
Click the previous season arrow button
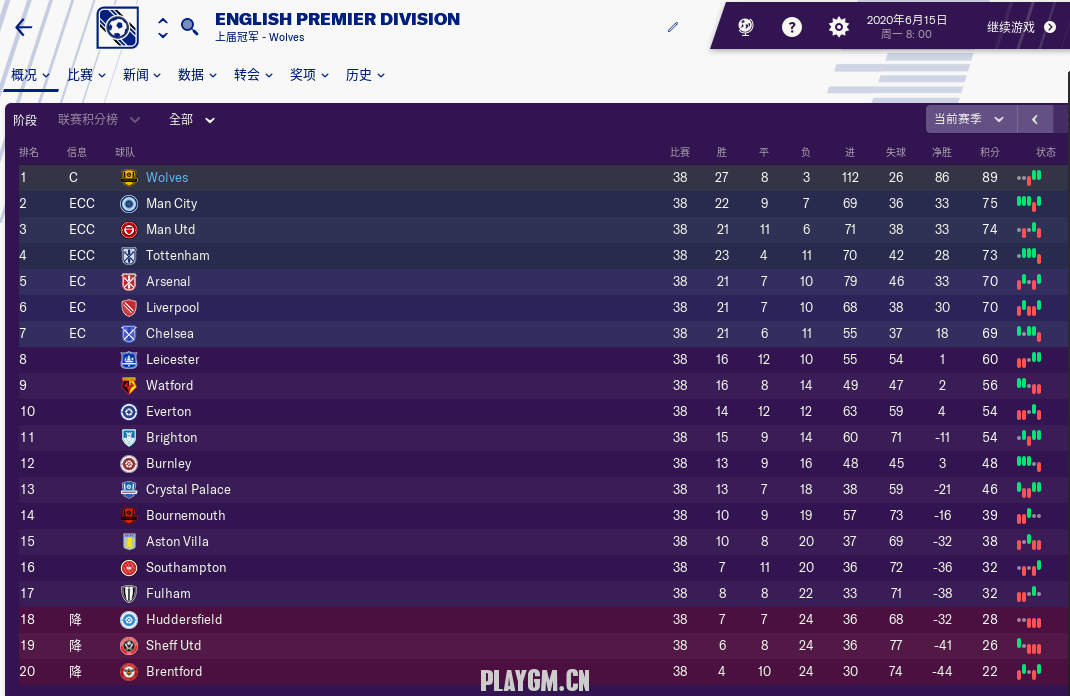[1035, 120]
